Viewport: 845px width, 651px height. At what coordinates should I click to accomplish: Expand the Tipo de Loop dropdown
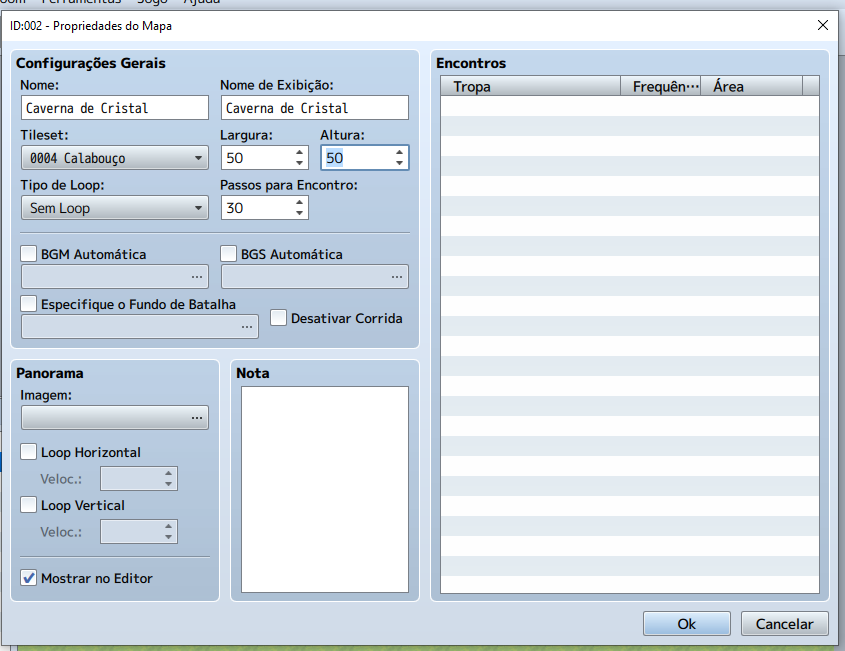click(x=114, y=208)
